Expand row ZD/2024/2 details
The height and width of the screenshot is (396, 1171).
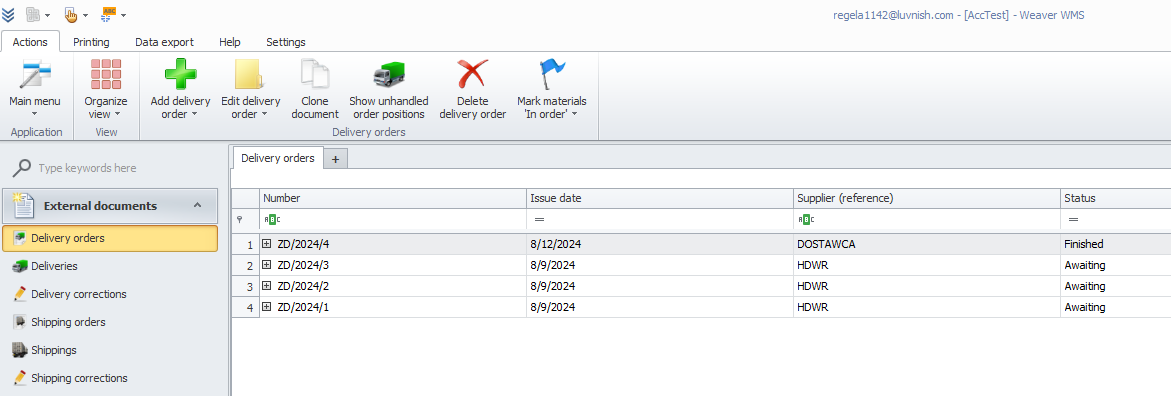pyautogui.click(x=267, y=285)
